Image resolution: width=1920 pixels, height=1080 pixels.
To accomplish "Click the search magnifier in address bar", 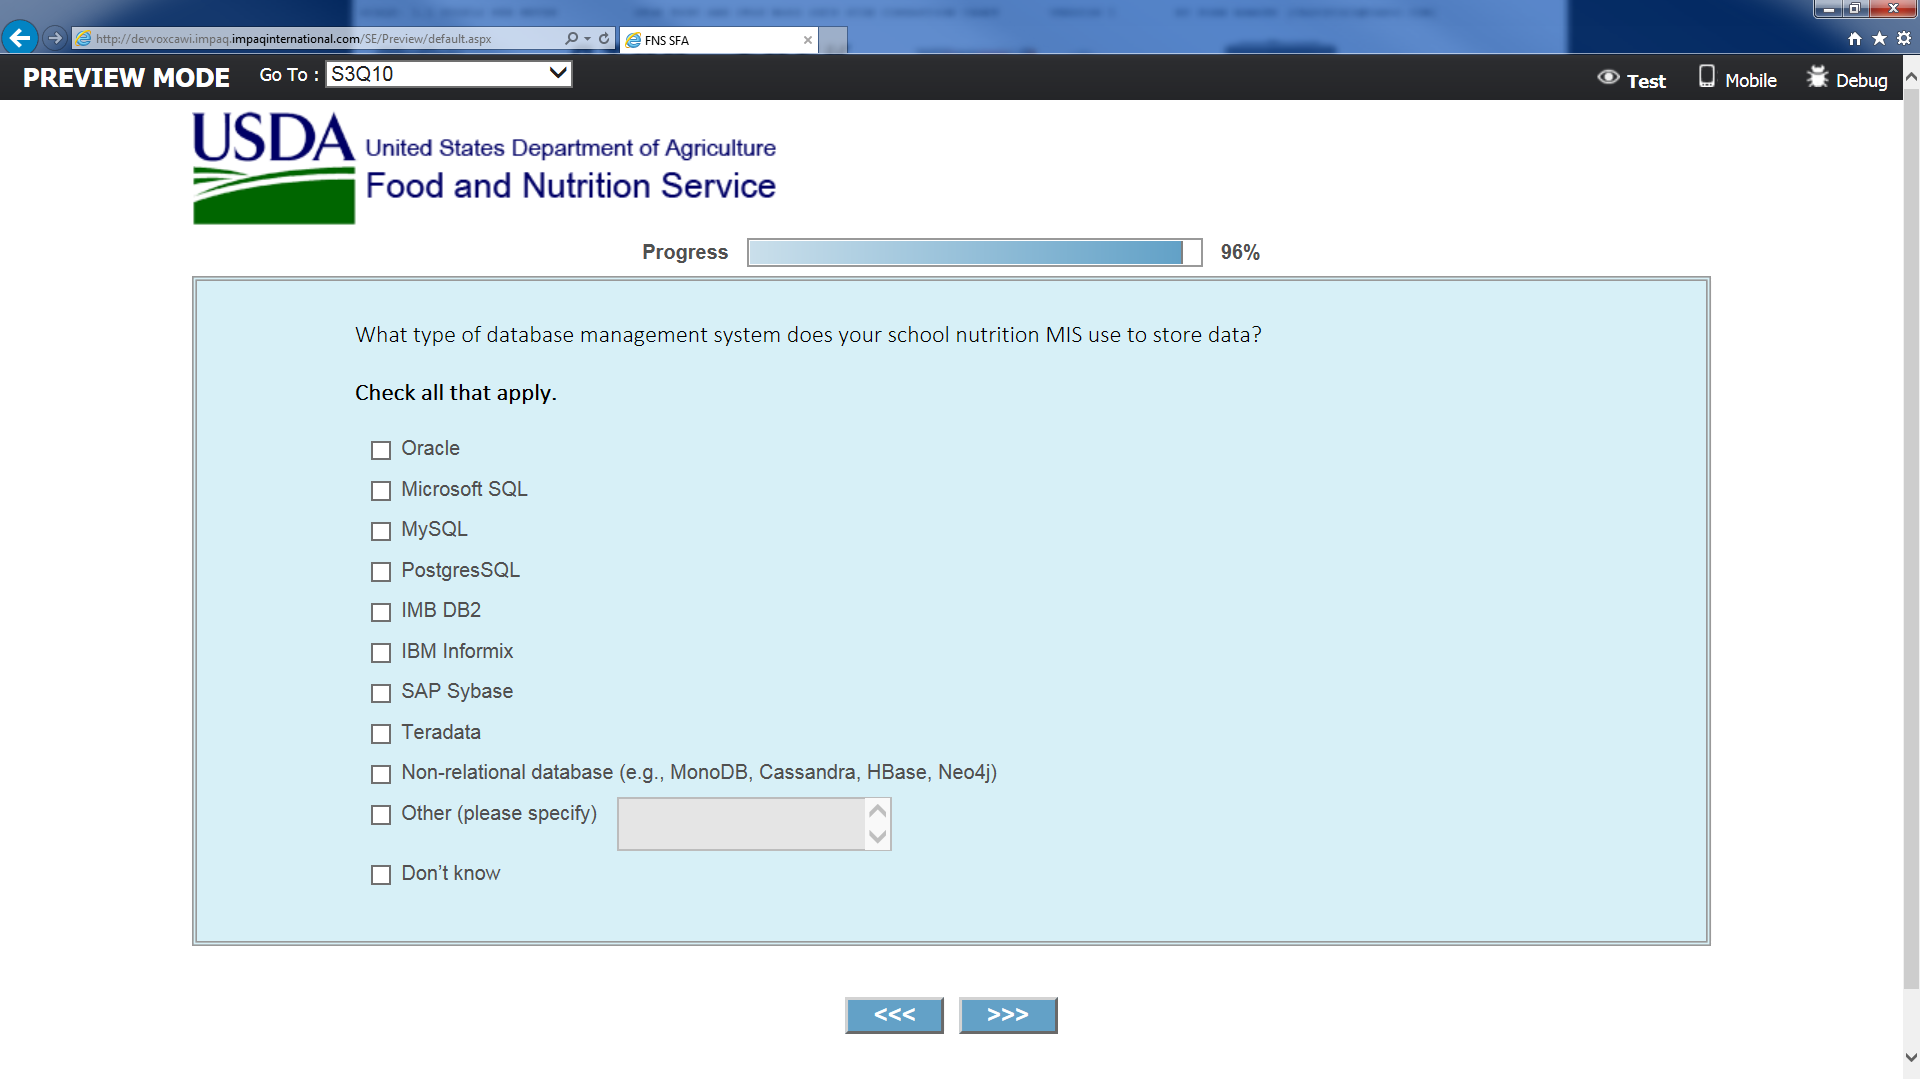I will click(x=571, y=39).
